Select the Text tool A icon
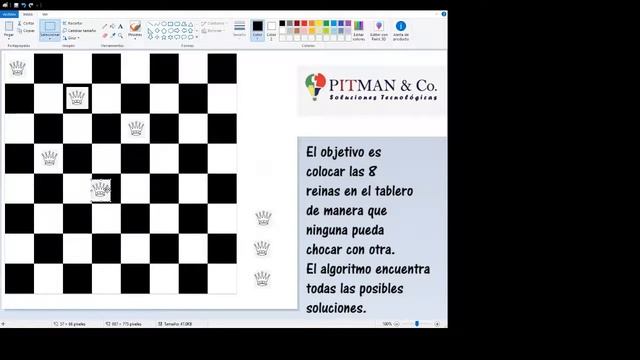Image resolution: width=640 pixels, height=360 pixels. [x=120, y=26]
